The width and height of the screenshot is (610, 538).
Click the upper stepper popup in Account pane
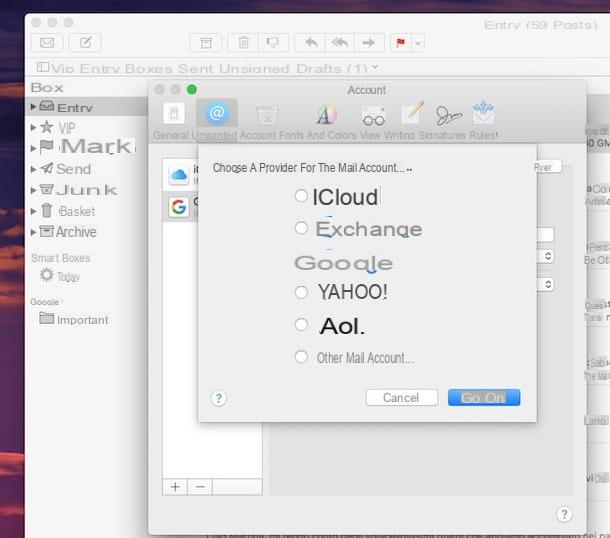click(x=548, y=256)
